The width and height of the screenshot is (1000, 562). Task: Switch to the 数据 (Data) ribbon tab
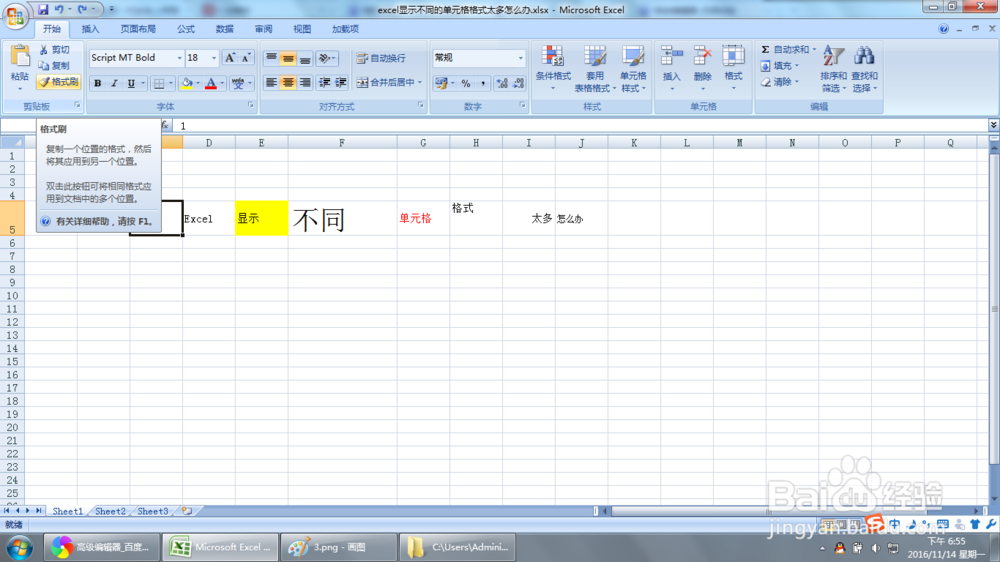224,29
